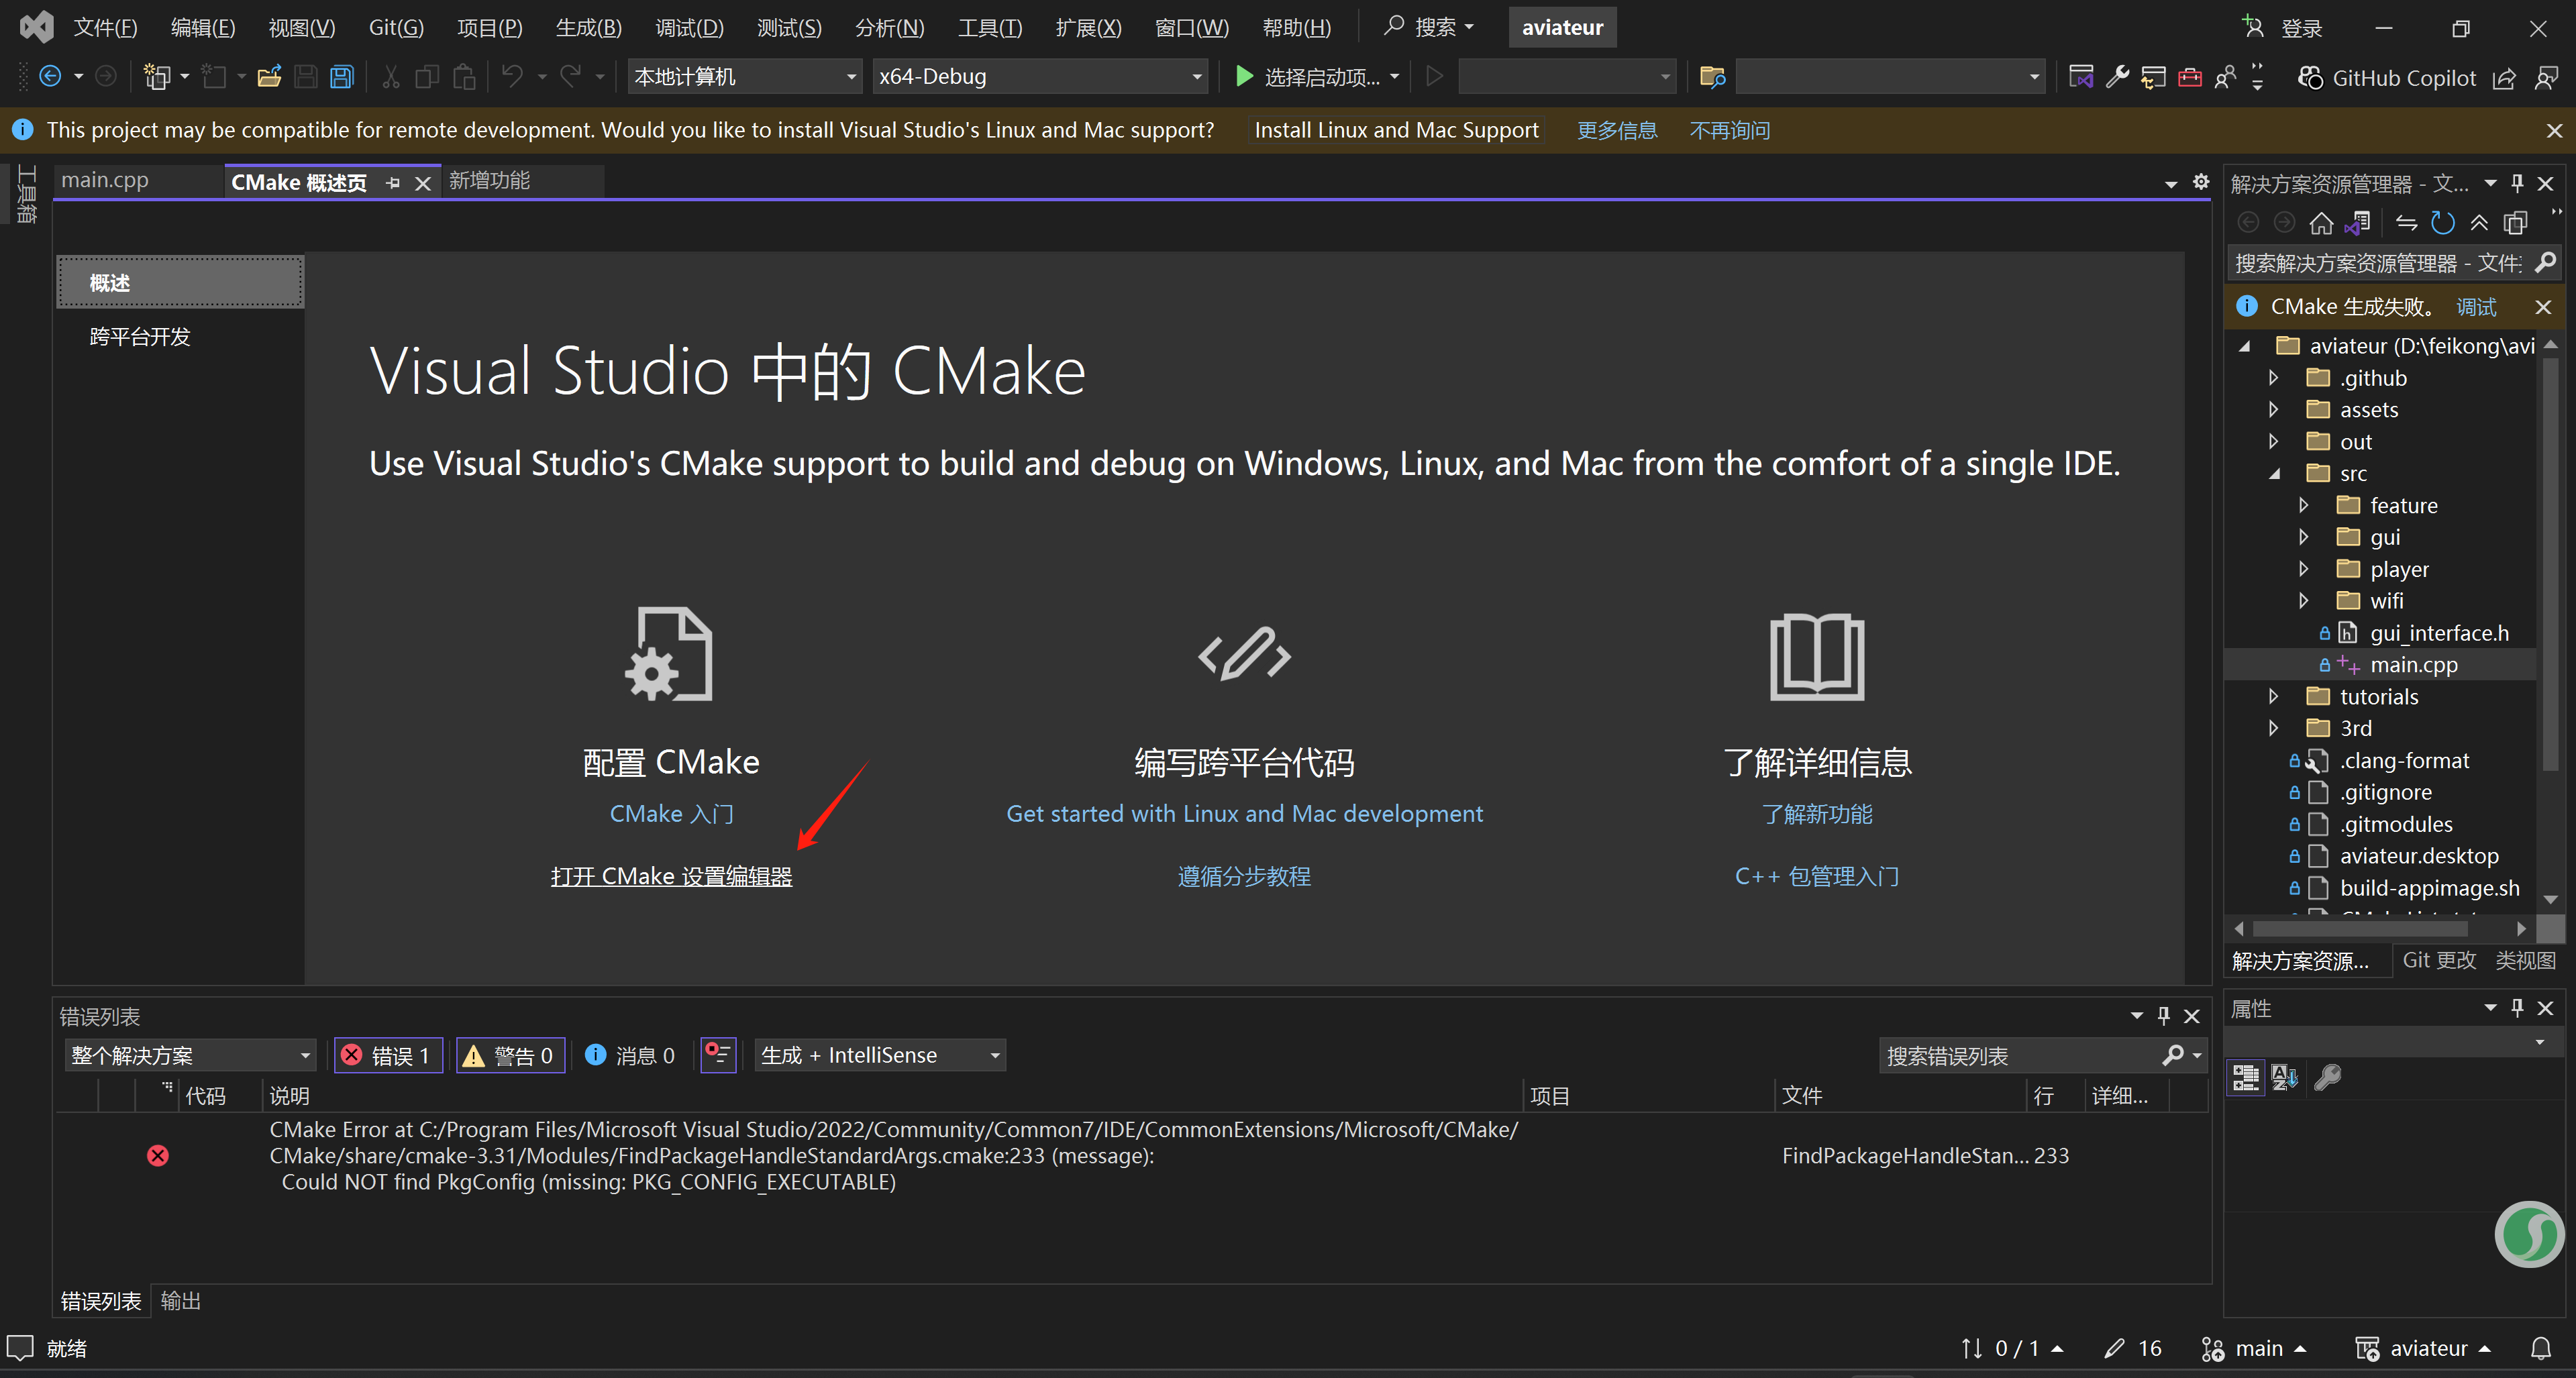
Task: Click the Refresh icon in Solution Explorer
Action: click(x=2443, y=223)
